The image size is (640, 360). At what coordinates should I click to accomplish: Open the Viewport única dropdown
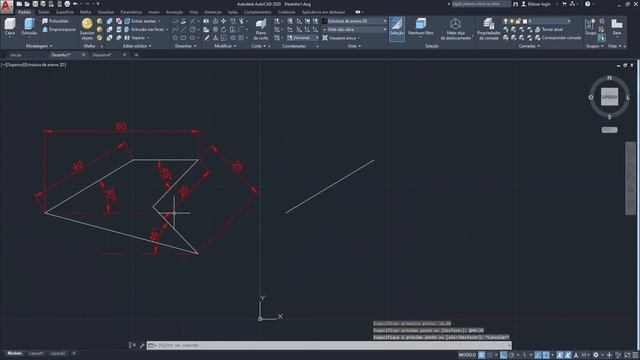(341, 38)
